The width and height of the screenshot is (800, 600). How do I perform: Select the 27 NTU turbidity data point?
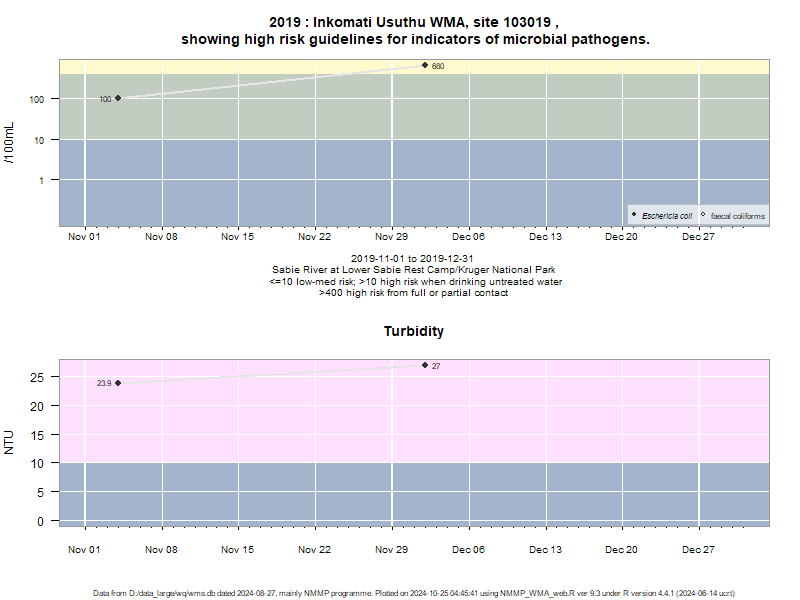(425, 365)
